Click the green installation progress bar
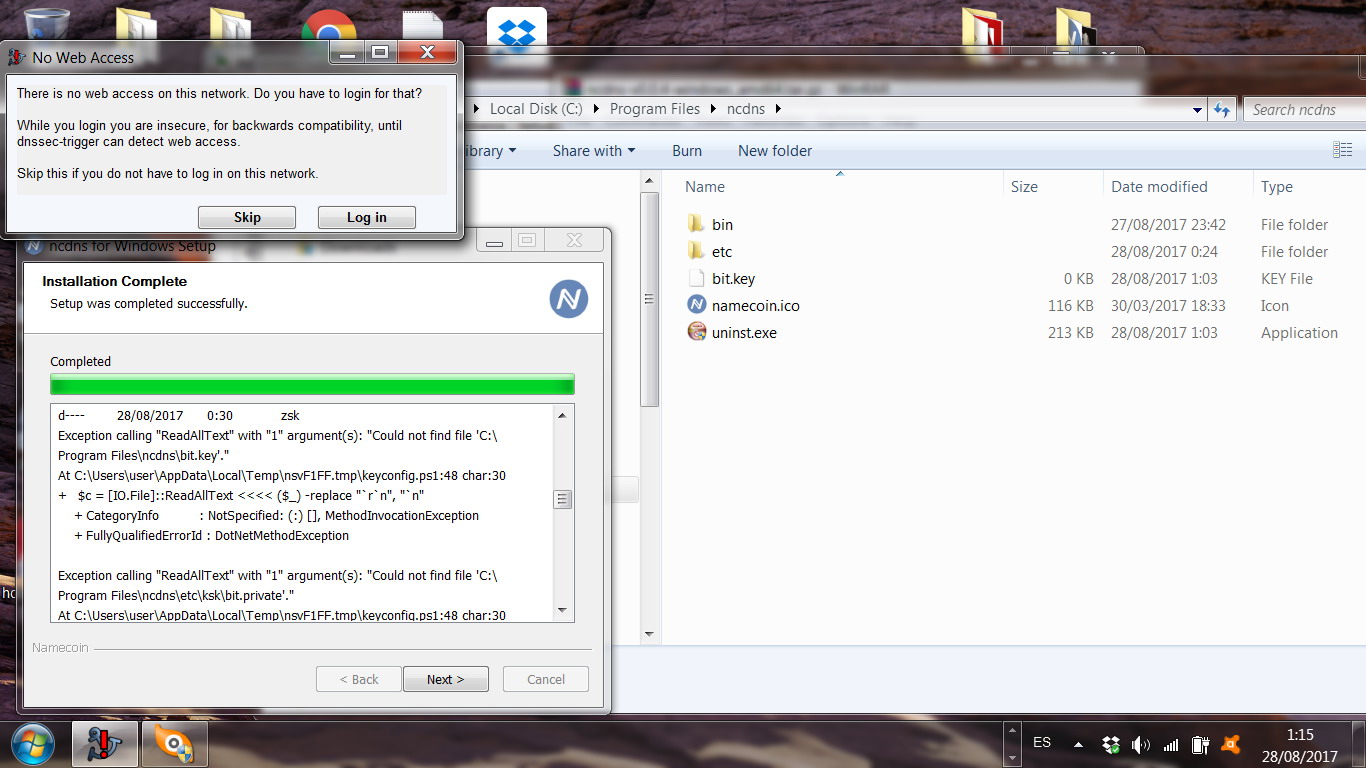 click(312, 384)
